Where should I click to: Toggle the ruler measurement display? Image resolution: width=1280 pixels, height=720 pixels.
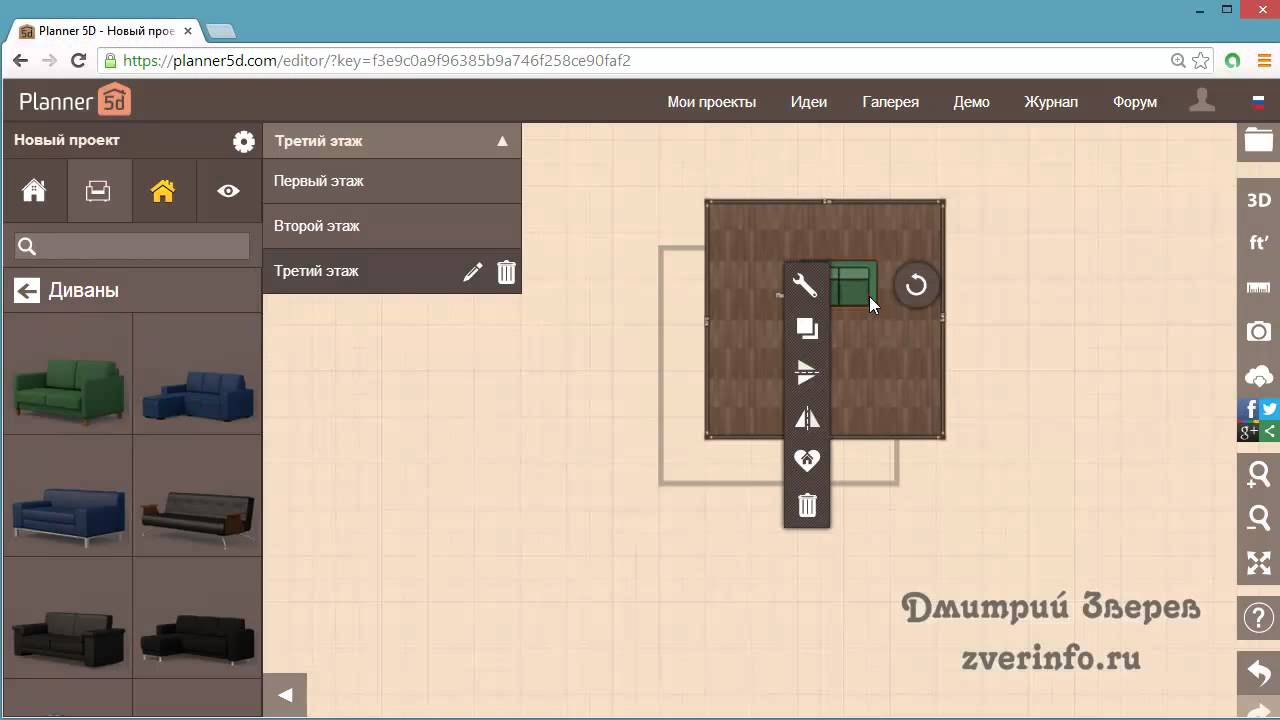tap(1259, 288)
